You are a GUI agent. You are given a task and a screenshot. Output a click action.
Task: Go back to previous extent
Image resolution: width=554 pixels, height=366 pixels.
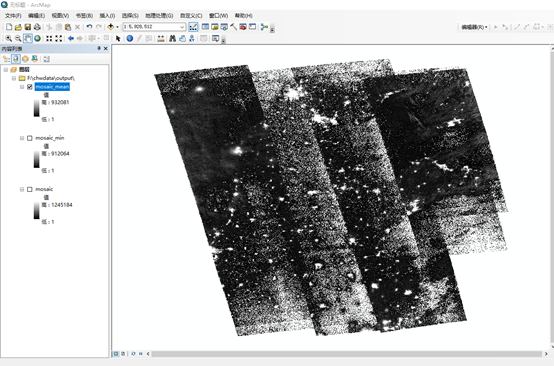coord(71,38)
